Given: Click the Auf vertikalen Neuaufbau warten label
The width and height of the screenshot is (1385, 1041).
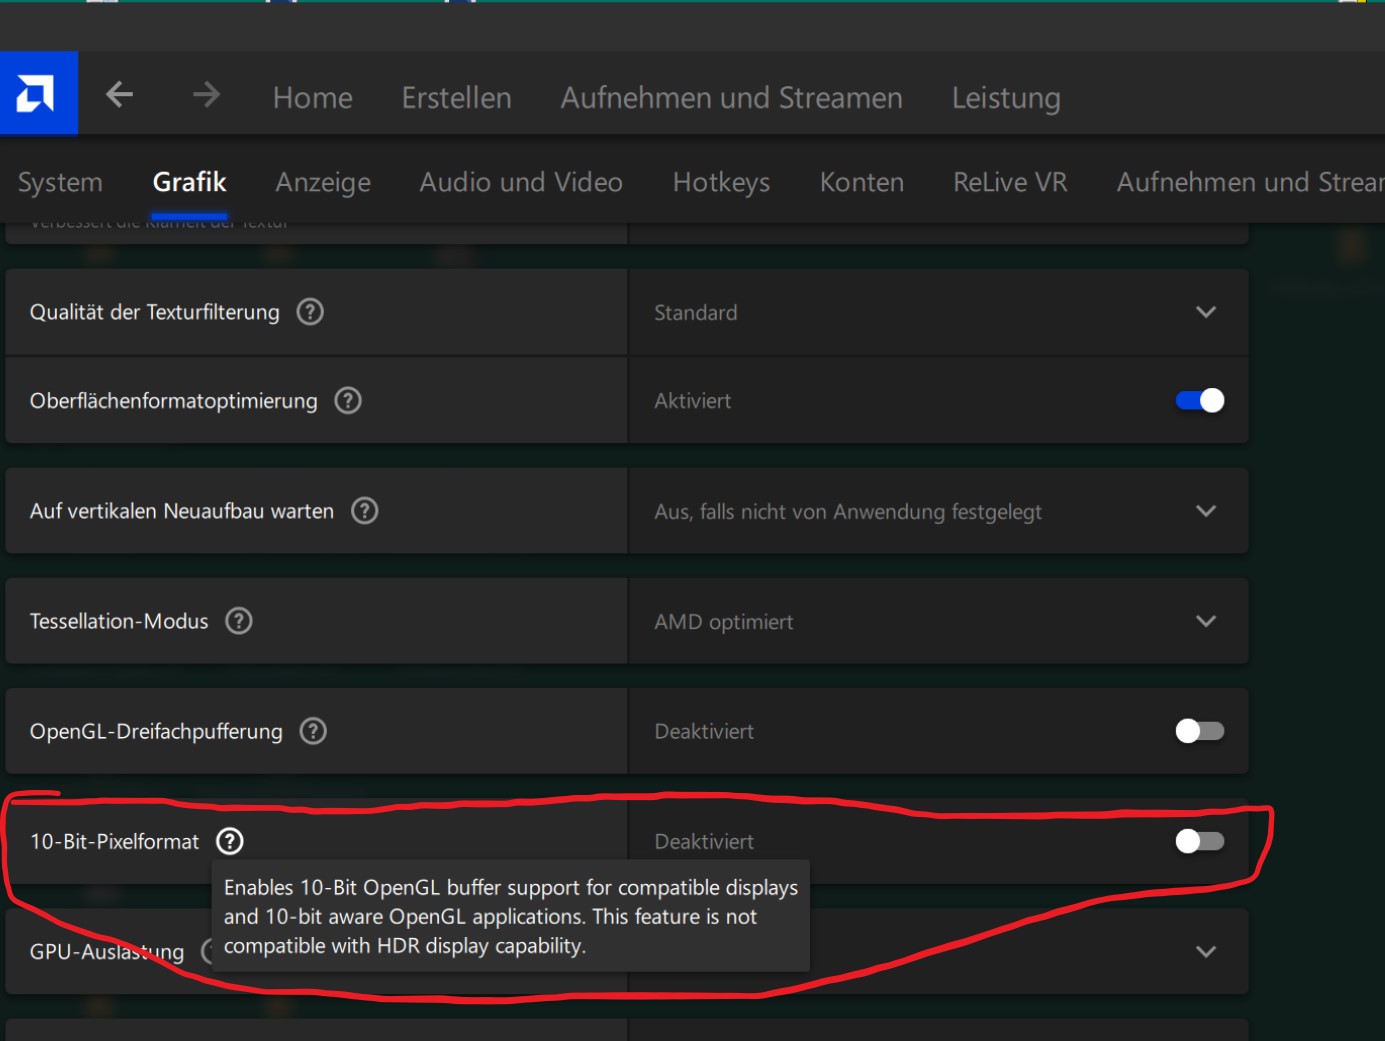Looking at the screenshot, I should point(181,511).
